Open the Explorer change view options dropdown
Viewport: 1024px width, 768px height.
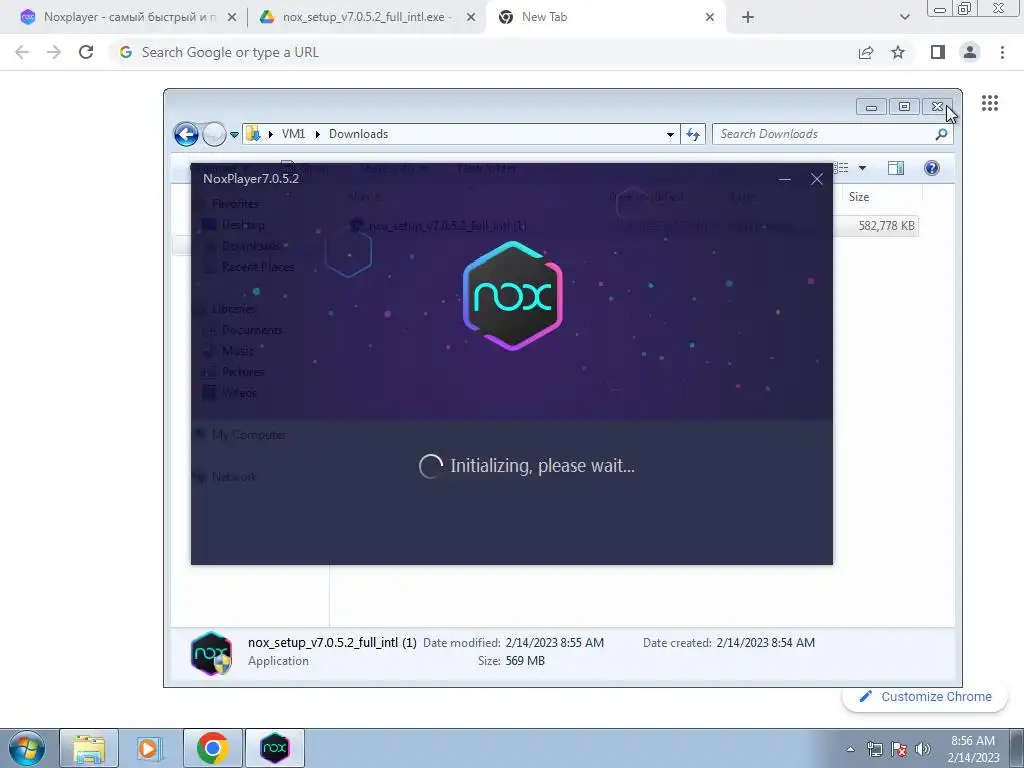pyautogui.click(x=862, y=168)
